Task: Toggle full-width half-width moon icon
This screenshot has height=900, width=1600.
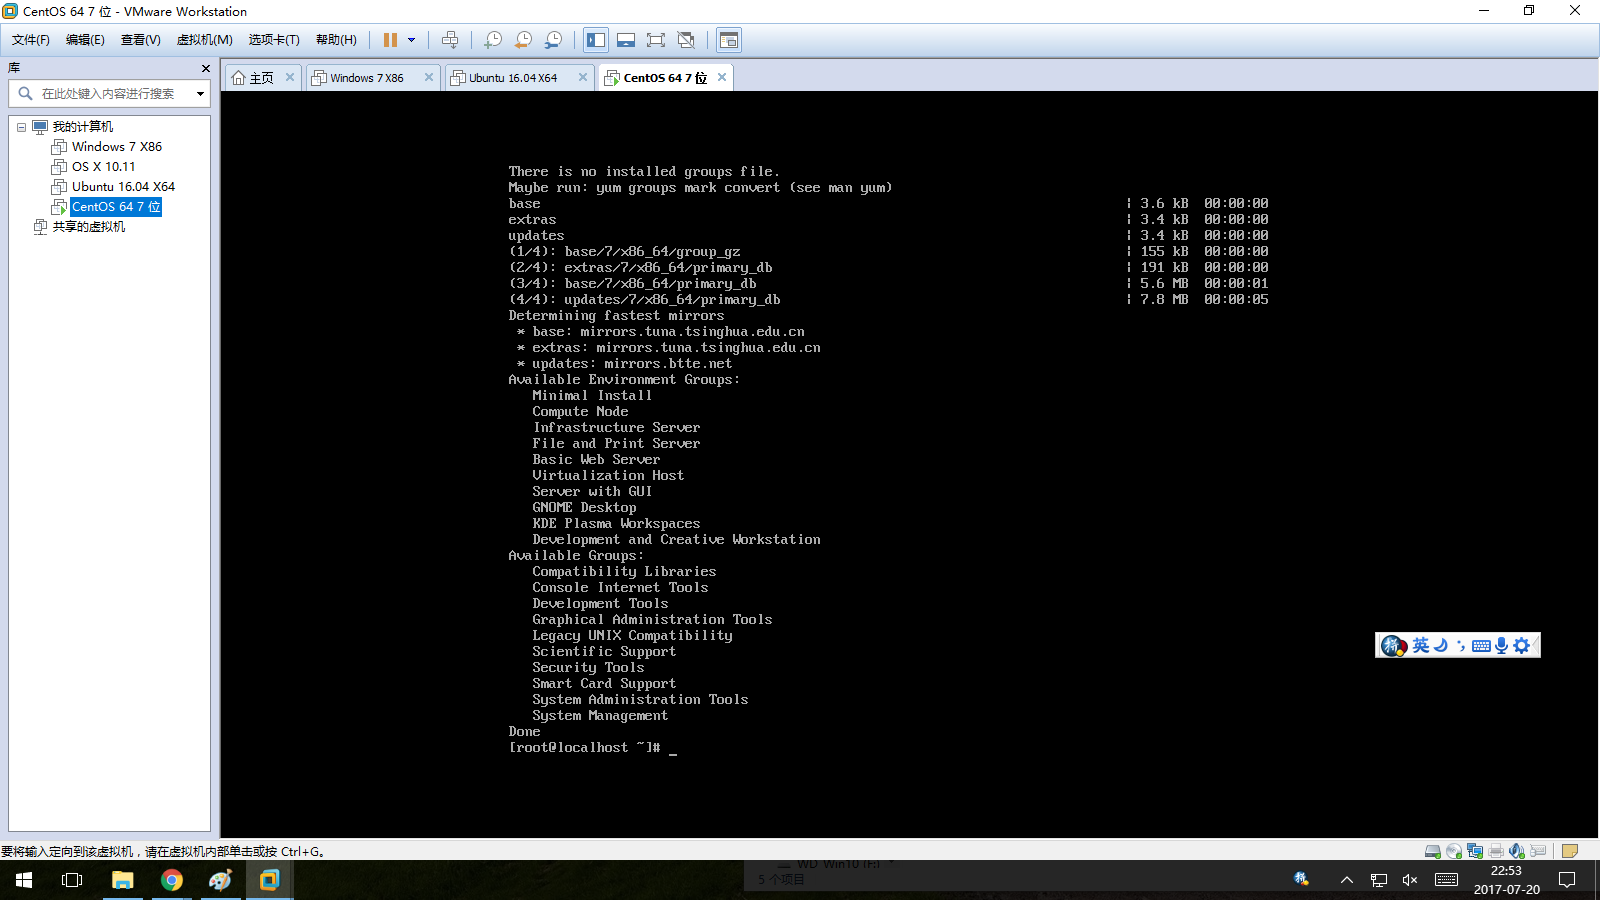Action: tap(1440, 645)
